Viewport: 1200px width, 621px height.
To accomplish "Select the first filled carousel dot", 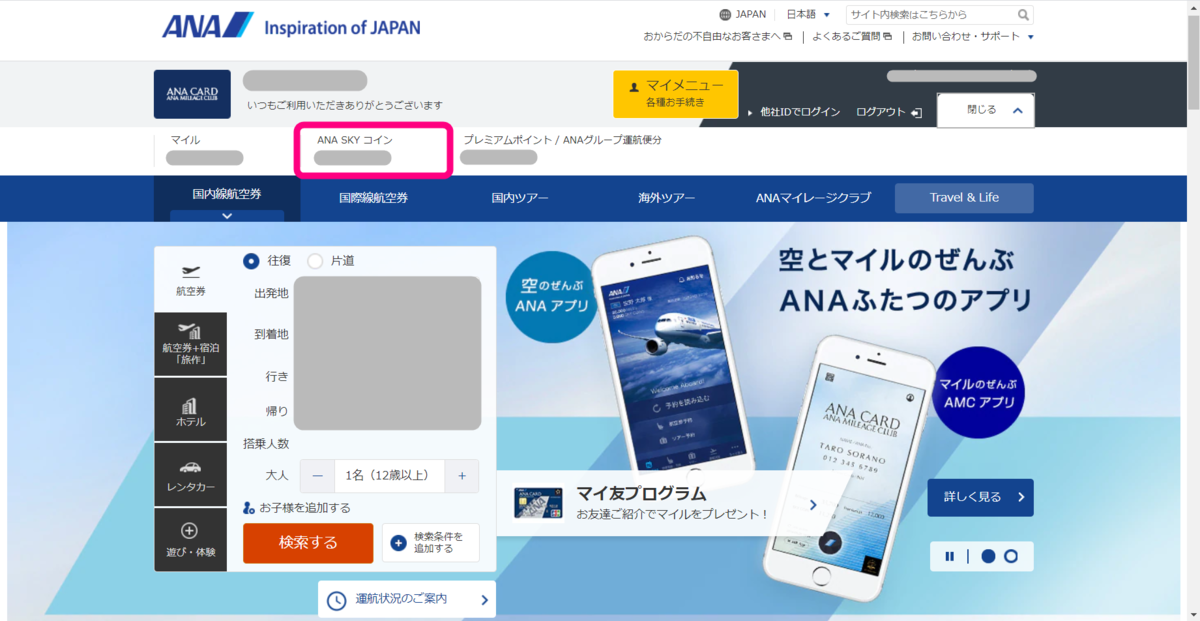I will [988, 556].
